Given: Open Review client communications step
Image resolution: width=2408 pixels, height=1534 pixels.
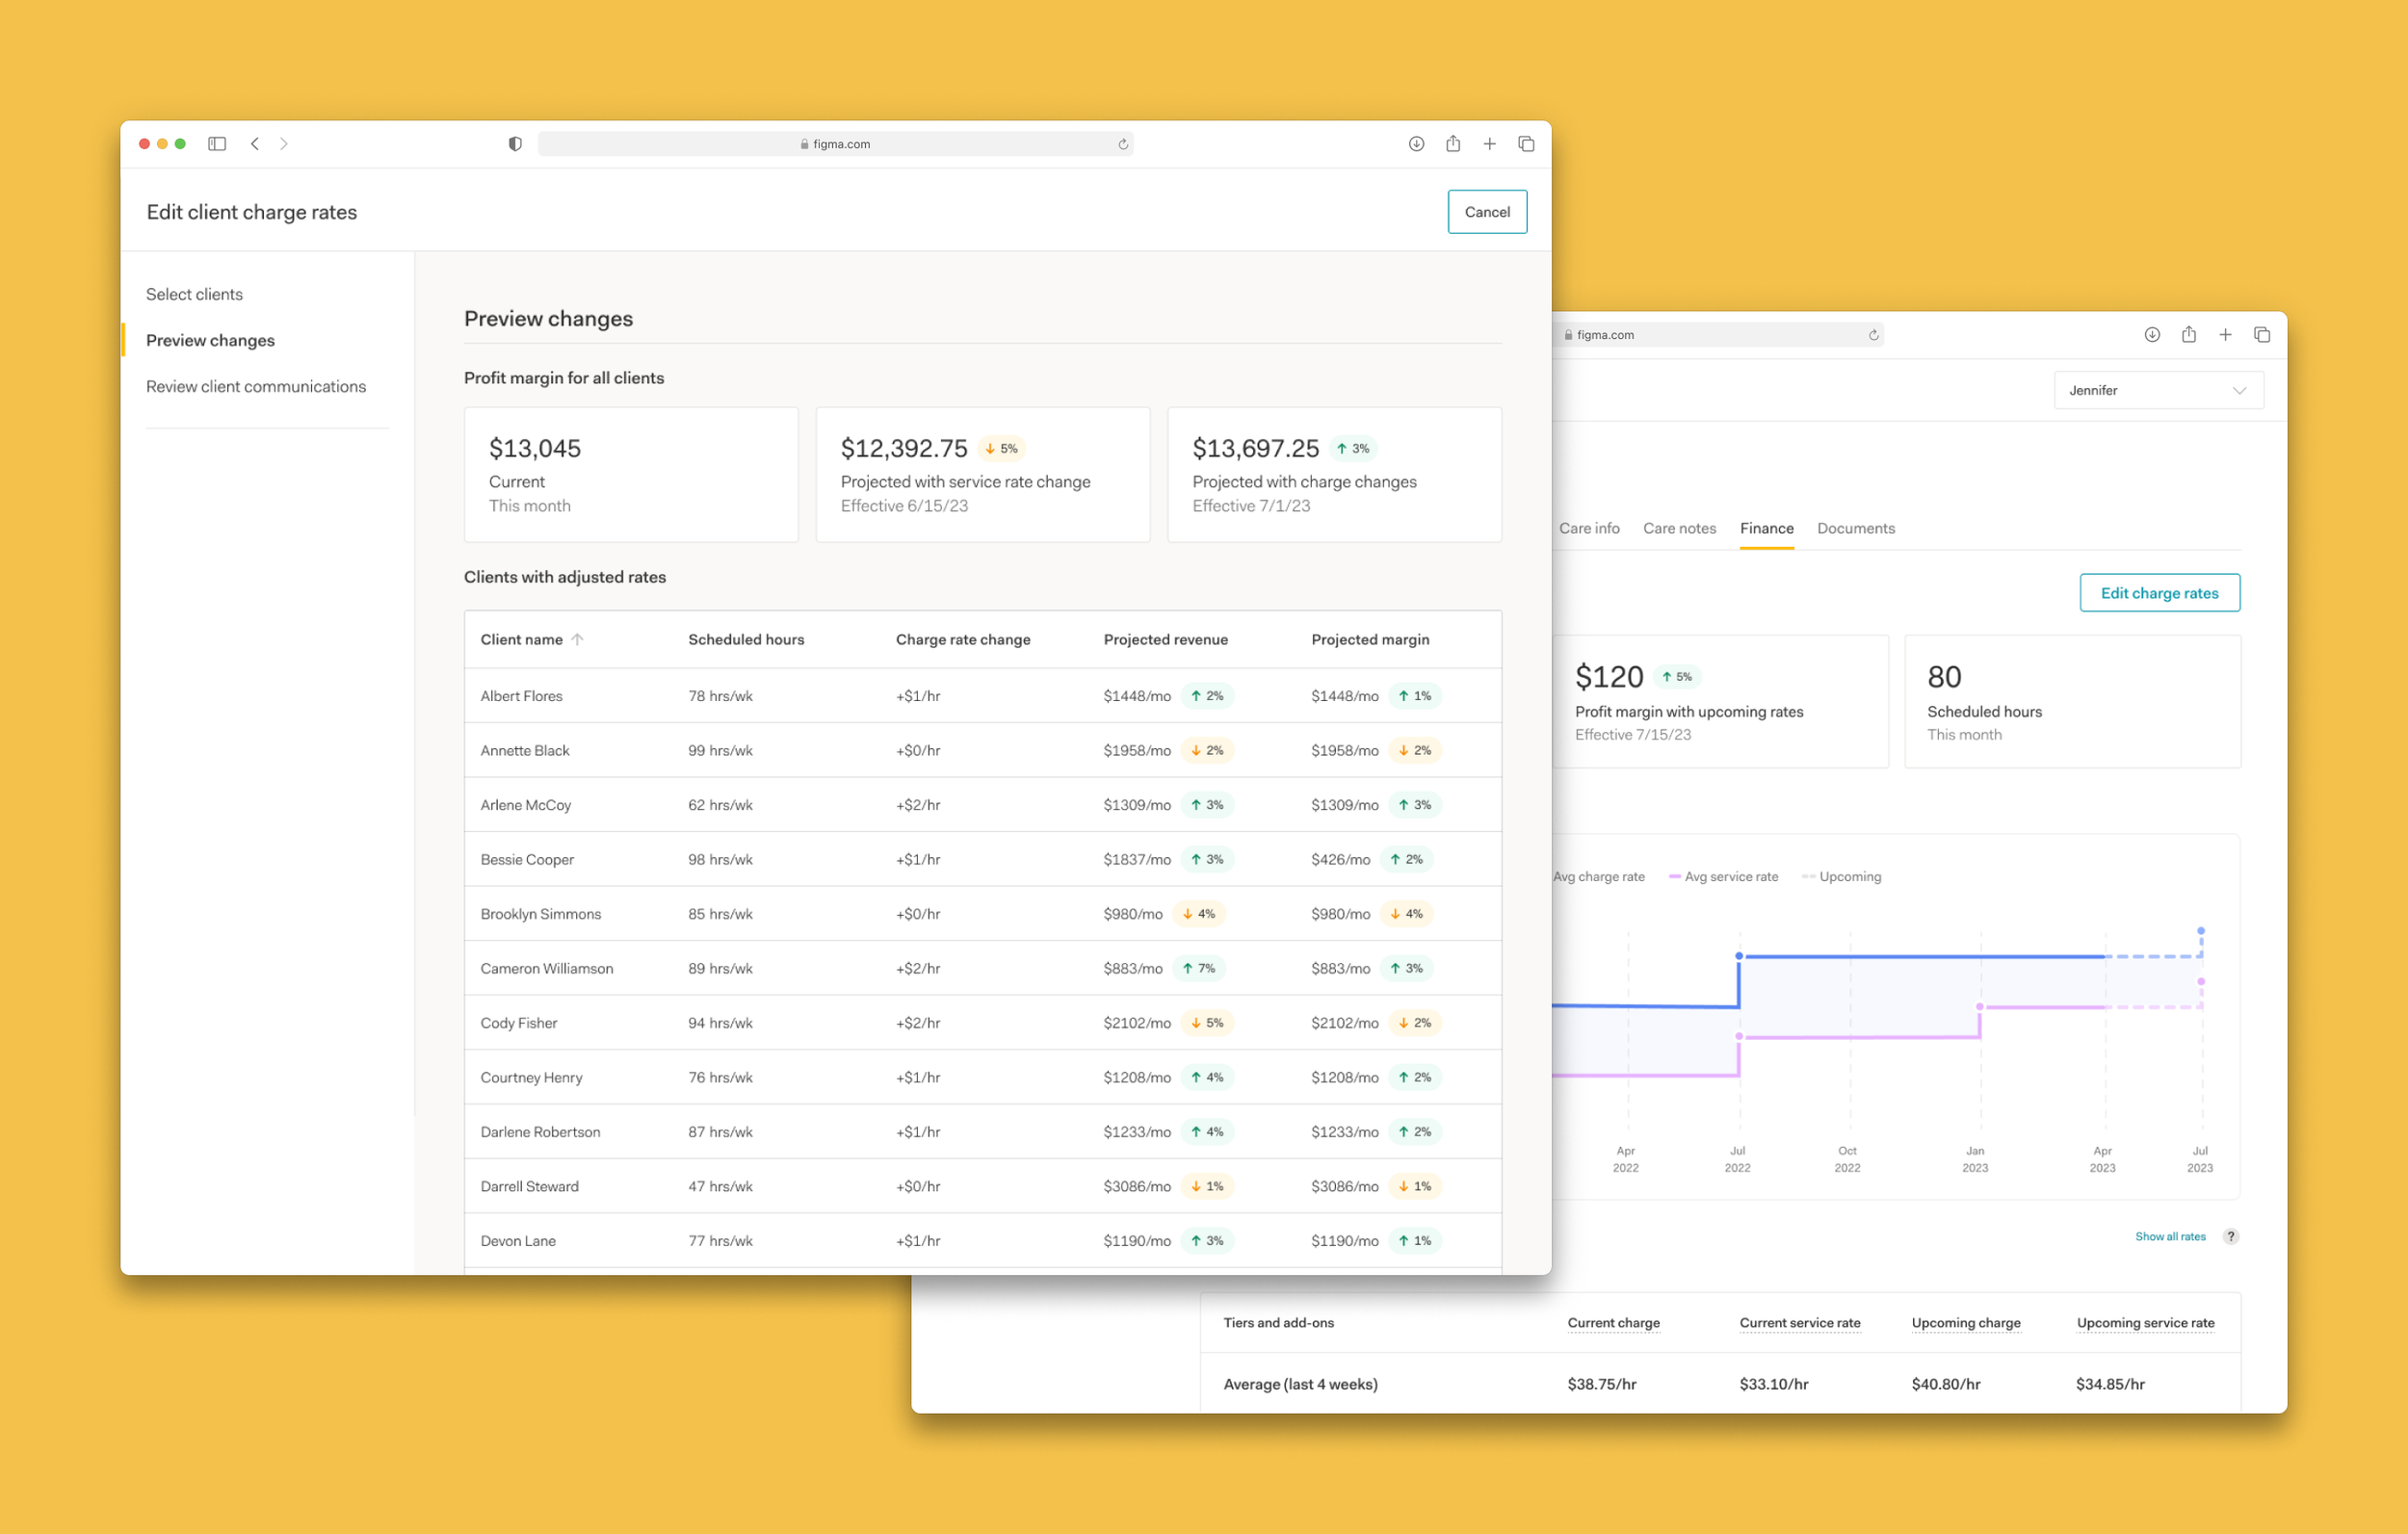Looking at the screenshot, I should (256, 387).
